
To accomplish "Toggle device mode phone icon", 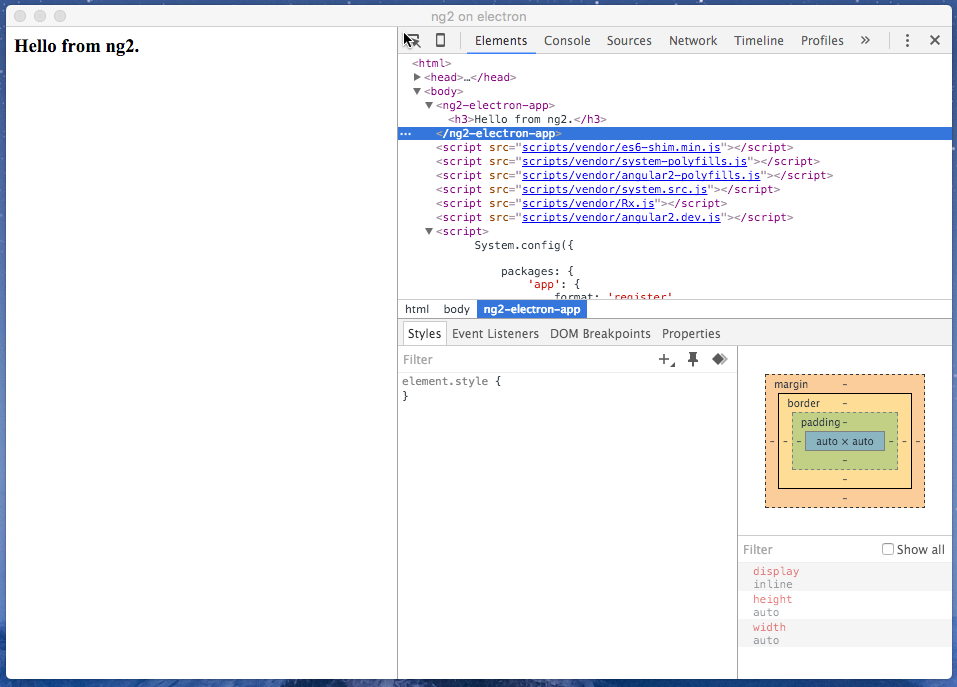I will tap(440, 40).
